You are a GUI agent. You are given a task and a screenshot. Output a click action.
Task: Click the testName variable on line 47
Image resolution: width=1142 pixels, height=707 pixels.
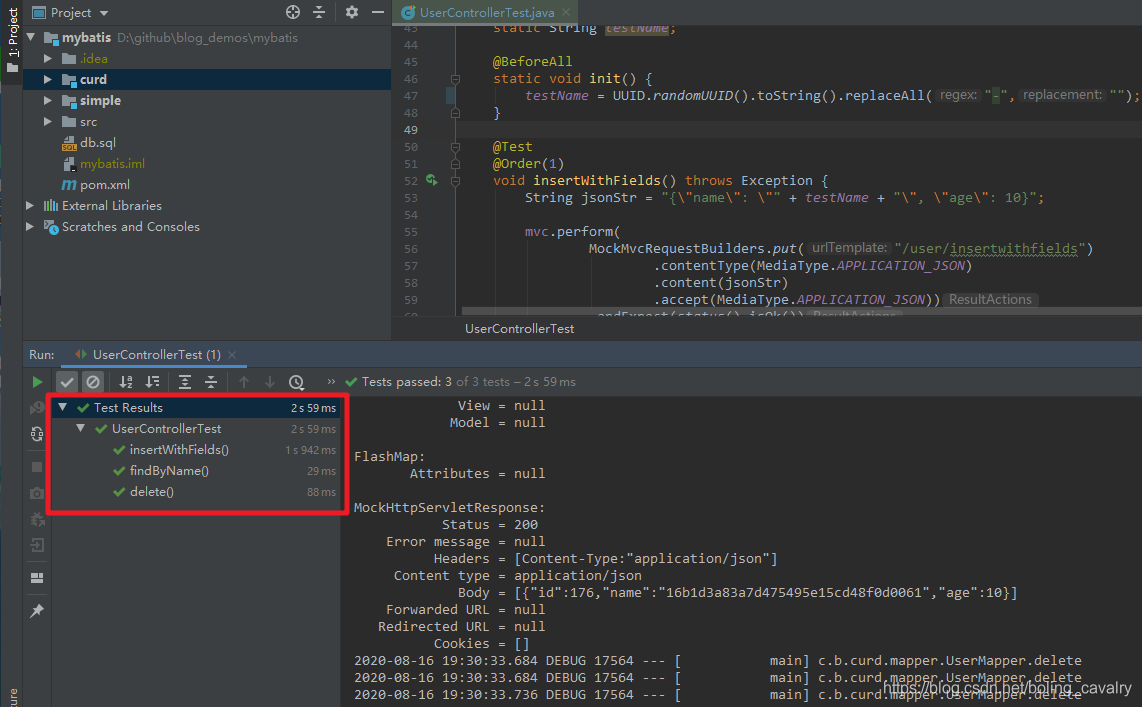pos(556,95)
